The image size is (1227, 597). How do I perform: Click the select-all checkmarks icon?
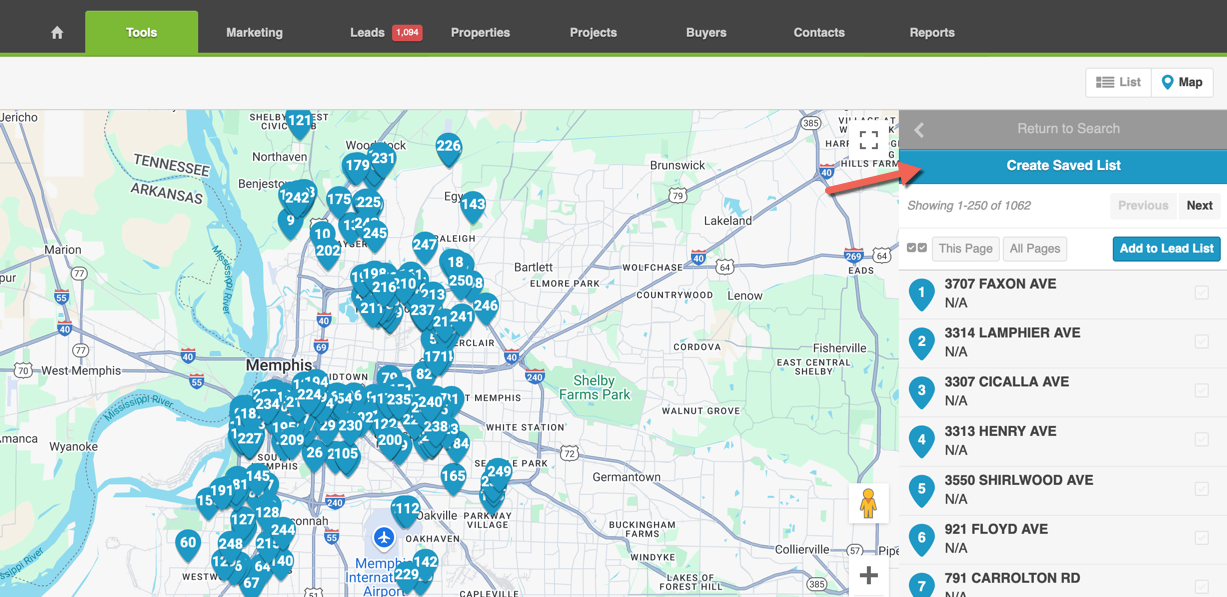(x=916, y=248)
